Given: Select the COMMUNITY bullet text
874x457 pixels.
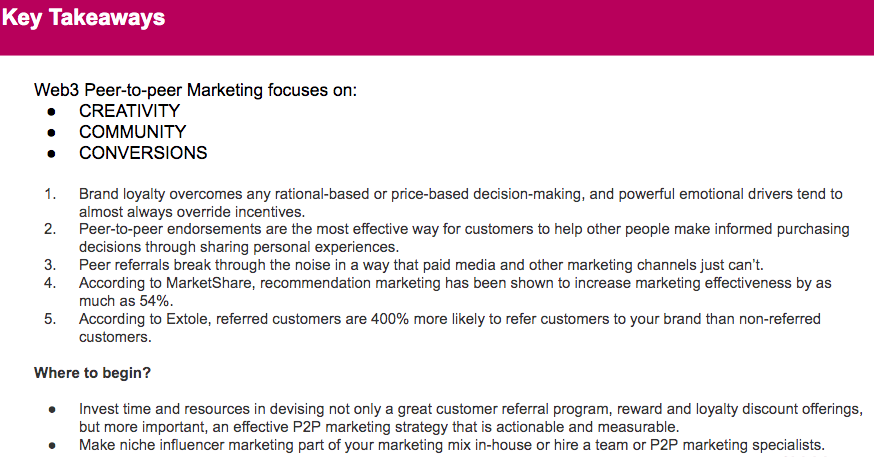Looking at the screenshot, I should point(133,132).
